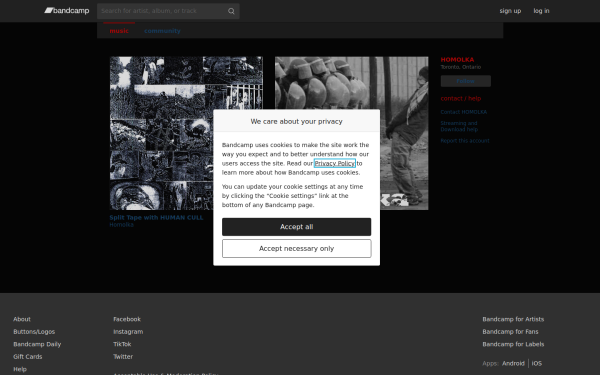
Task: Open the About footer link
Action: click(x=22, y=319)
